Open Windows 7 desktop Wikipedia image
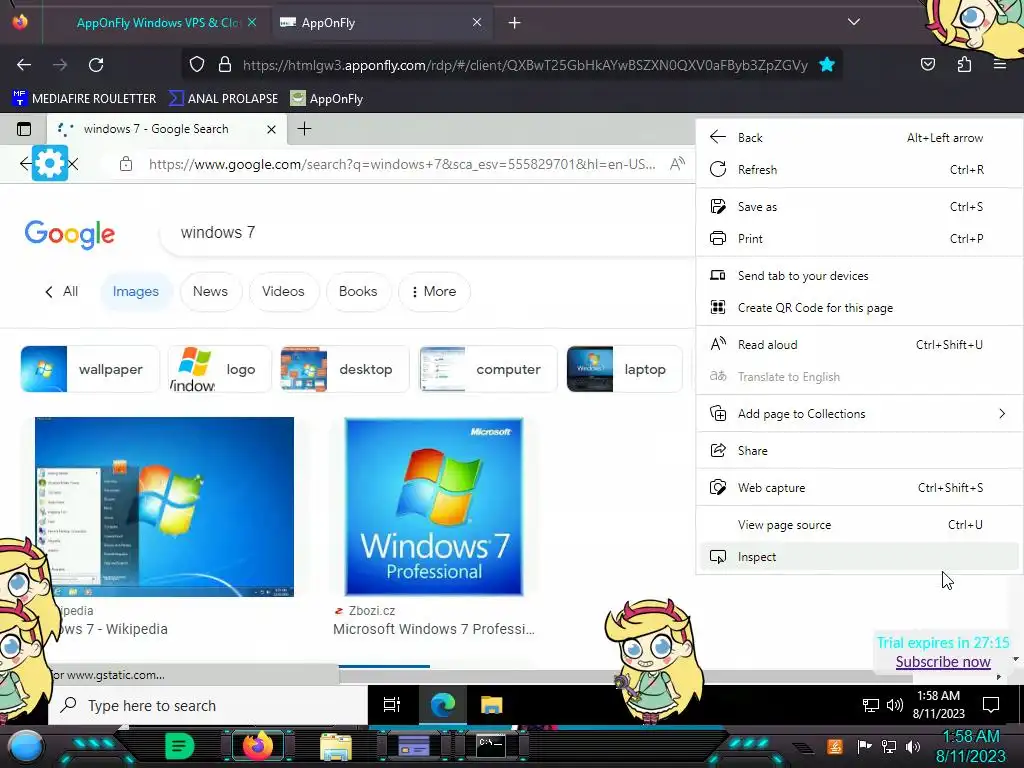 coord(165,507)
